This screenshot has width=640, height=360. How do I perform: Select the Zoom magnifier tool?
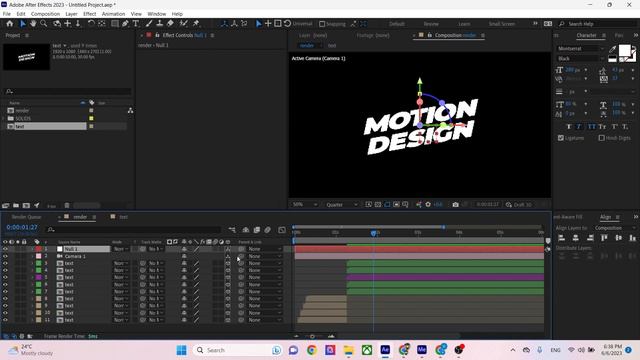43,24
